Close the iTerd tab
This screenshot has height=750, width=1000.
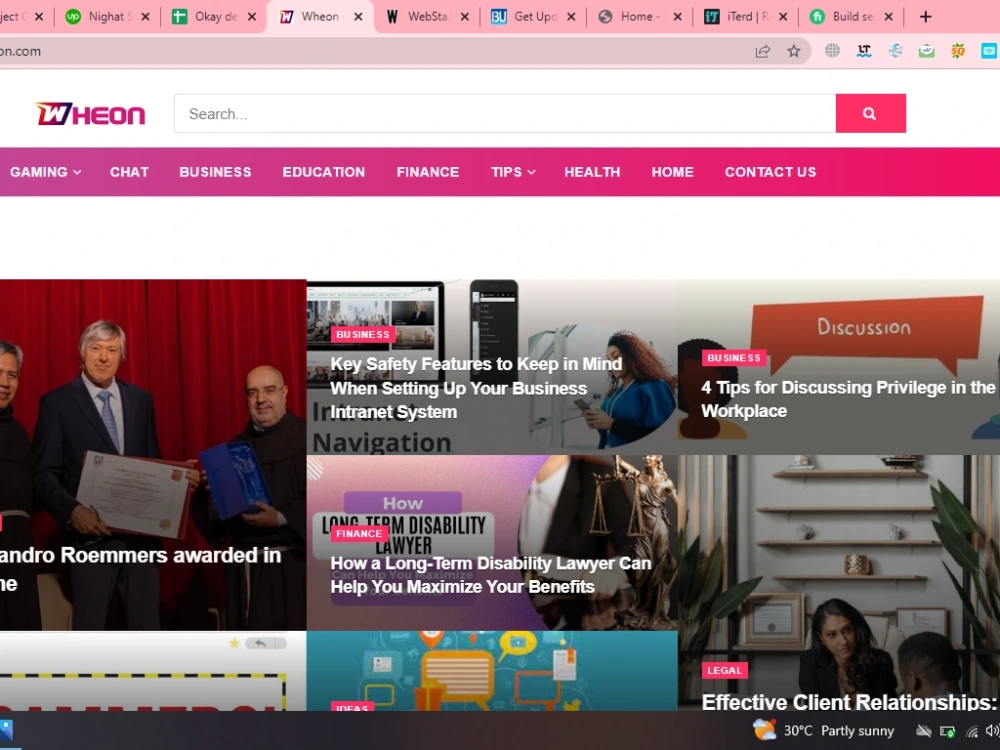(x=783, y=17)
